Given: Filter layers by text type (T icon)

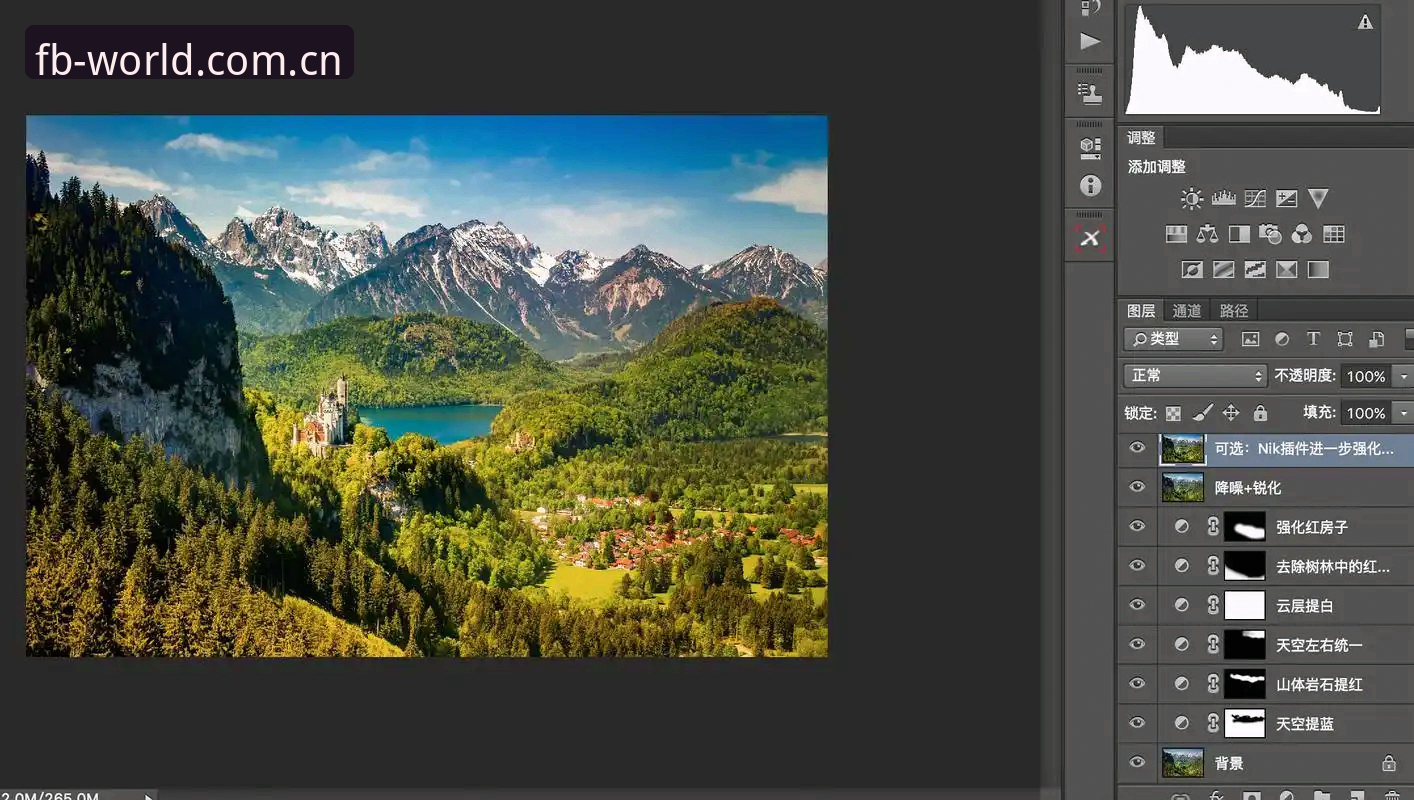Looking at the screenshot, I should click(1313, 339).
